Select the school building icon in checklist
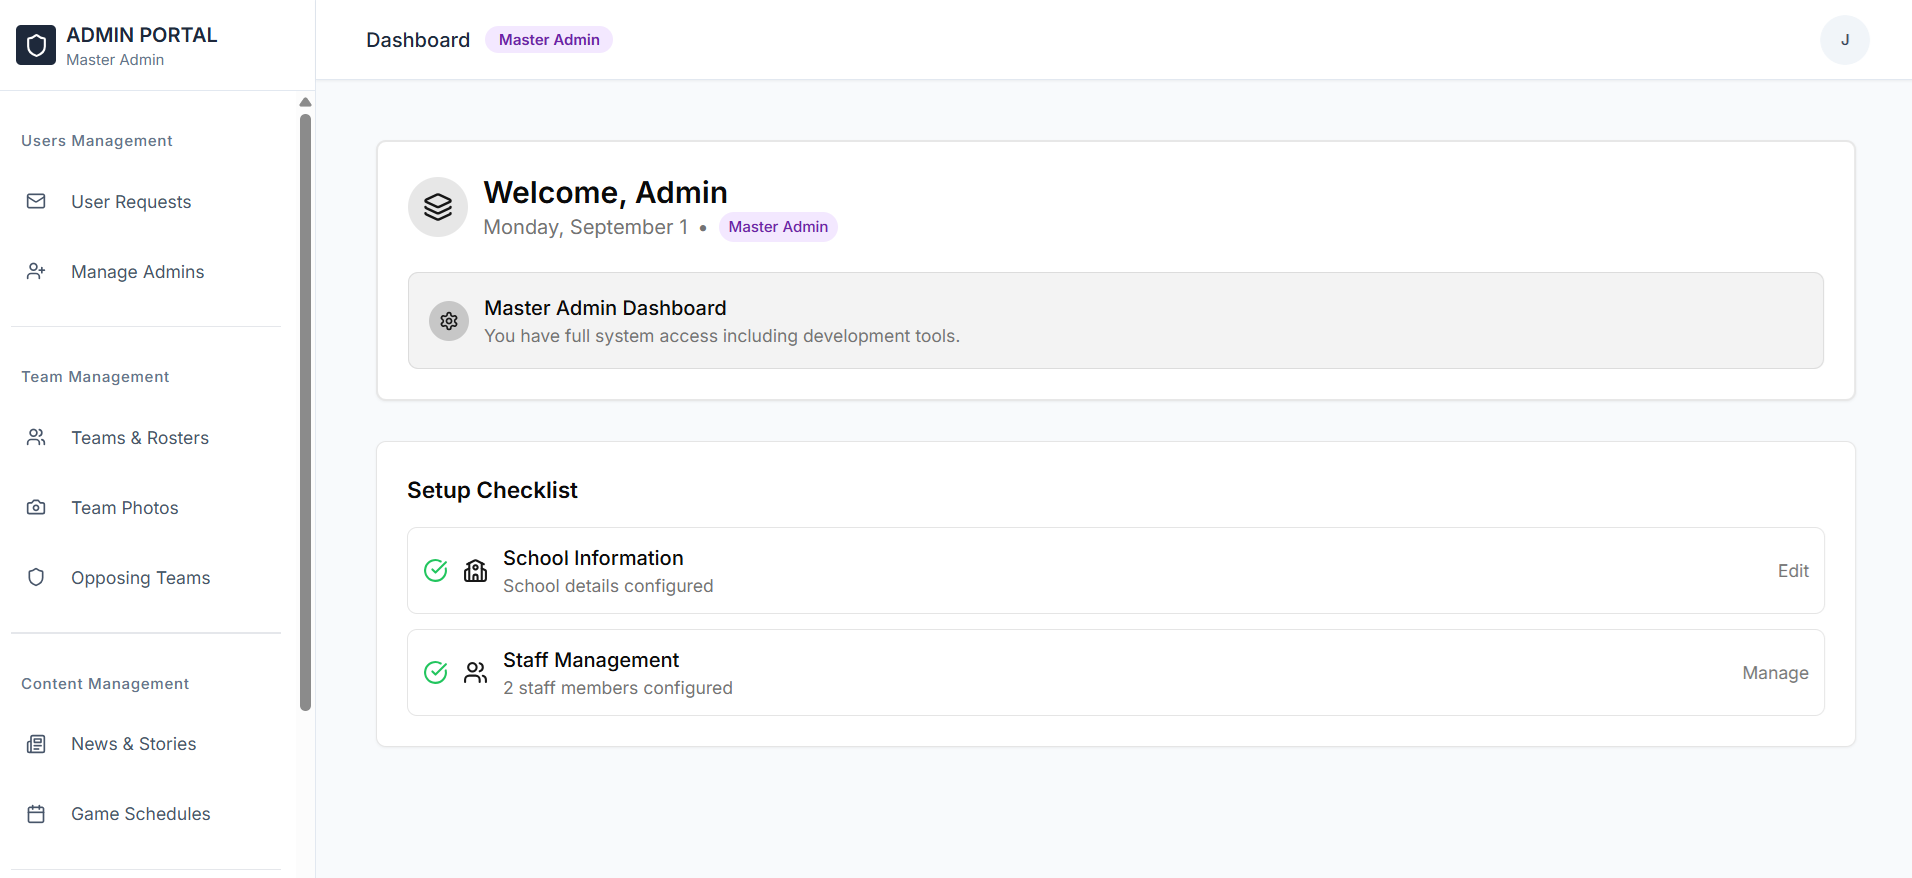Viewport: 1912px width, 878px height. (476, 571)
